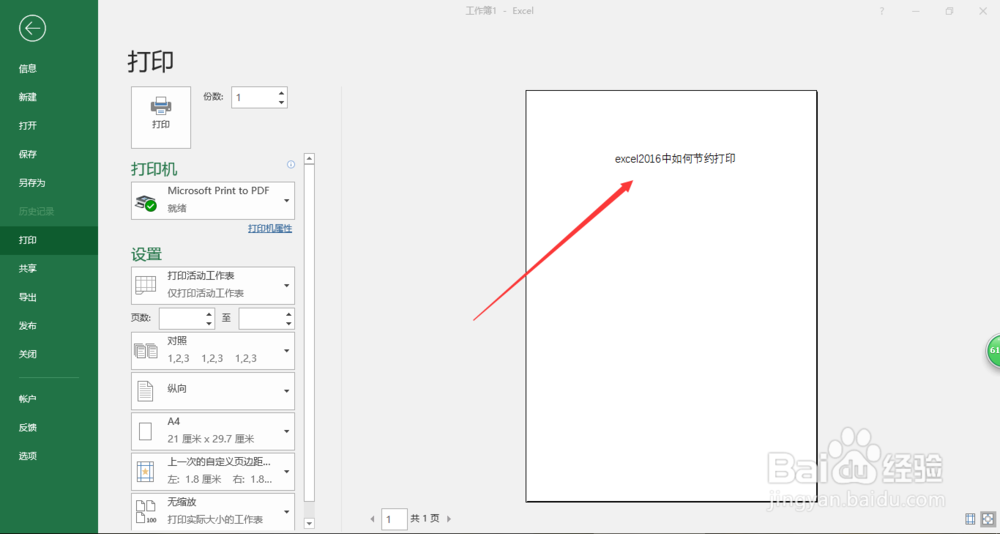Click the margins icon with star
The width and height of the screenshot is (1000, 534).
click(145, 472)
